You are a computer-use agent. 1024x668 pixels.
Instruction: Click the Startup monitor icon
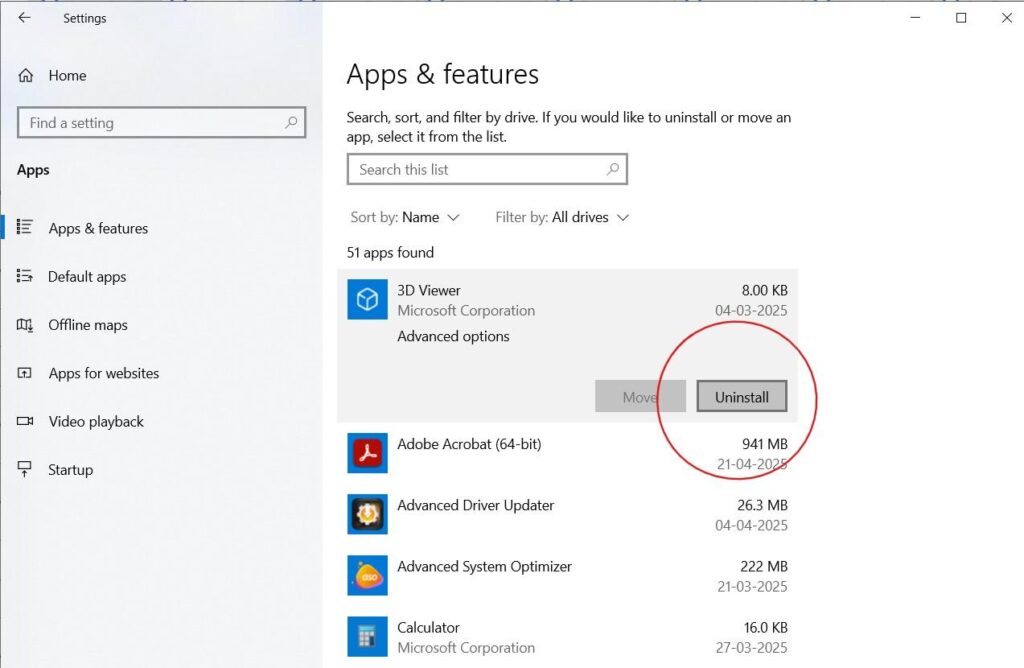pyautogui.click(x=25, y=469)
